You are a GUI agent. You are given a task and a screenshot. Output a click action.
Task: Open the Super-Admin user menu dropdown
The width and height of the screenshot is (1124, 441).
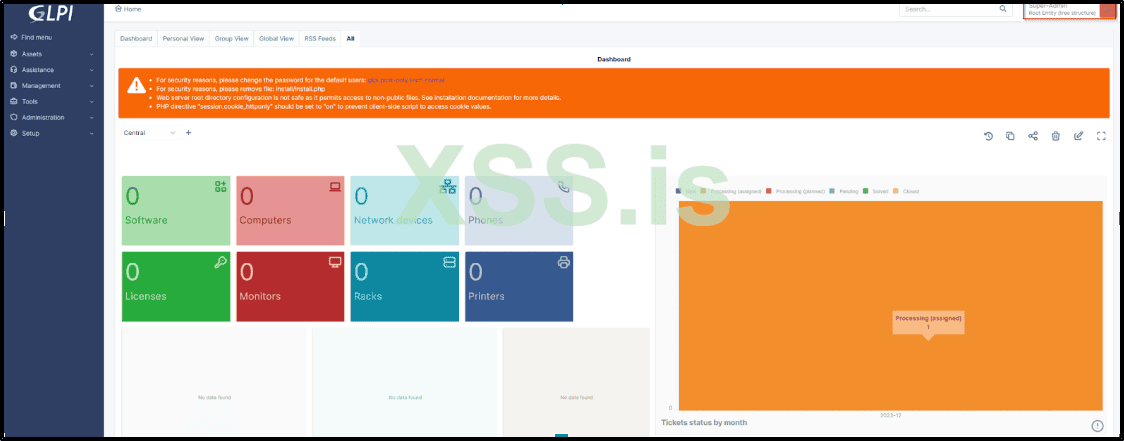click(1070, 9)
